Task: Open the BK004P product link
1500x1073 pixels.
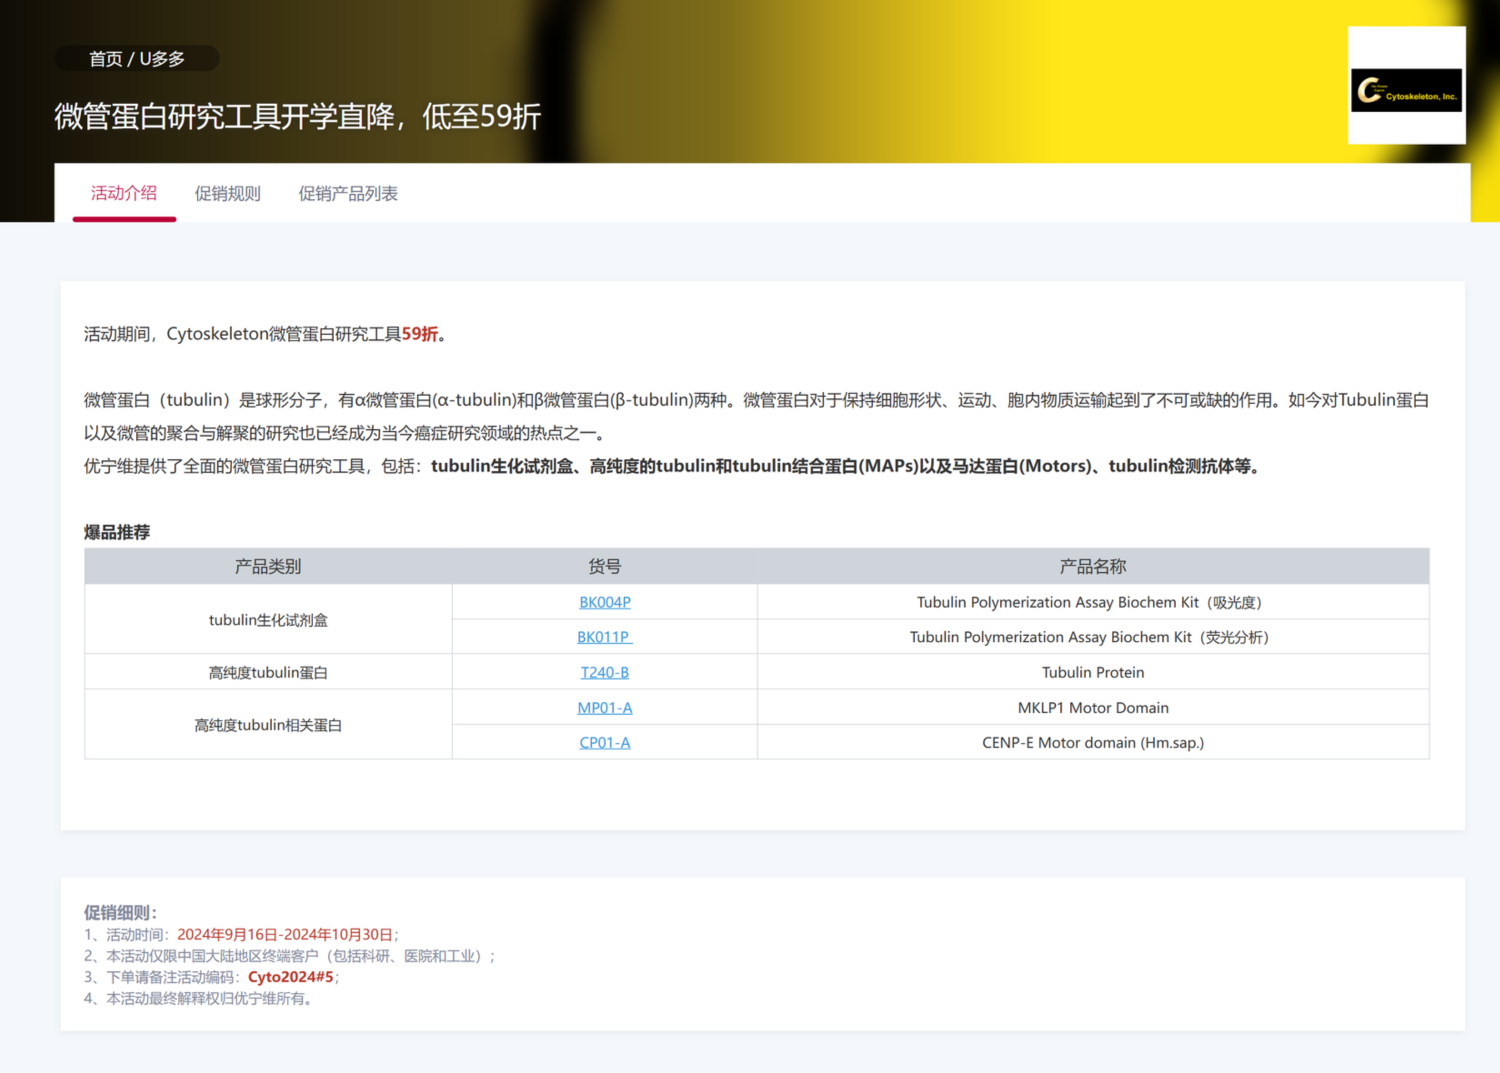Action: 604,602
